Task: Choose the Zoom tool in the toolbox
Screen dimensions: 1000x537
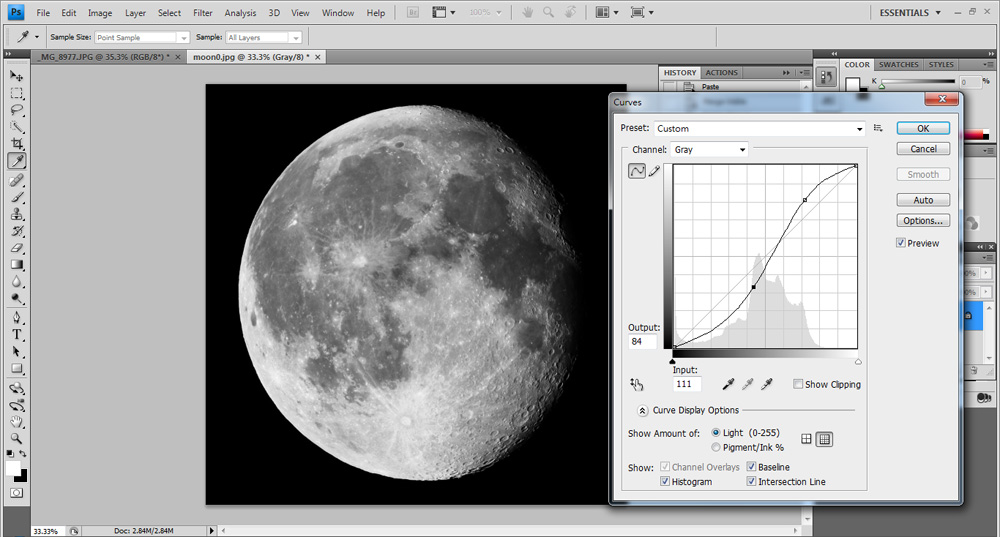Action: click(x=17, y=438)
